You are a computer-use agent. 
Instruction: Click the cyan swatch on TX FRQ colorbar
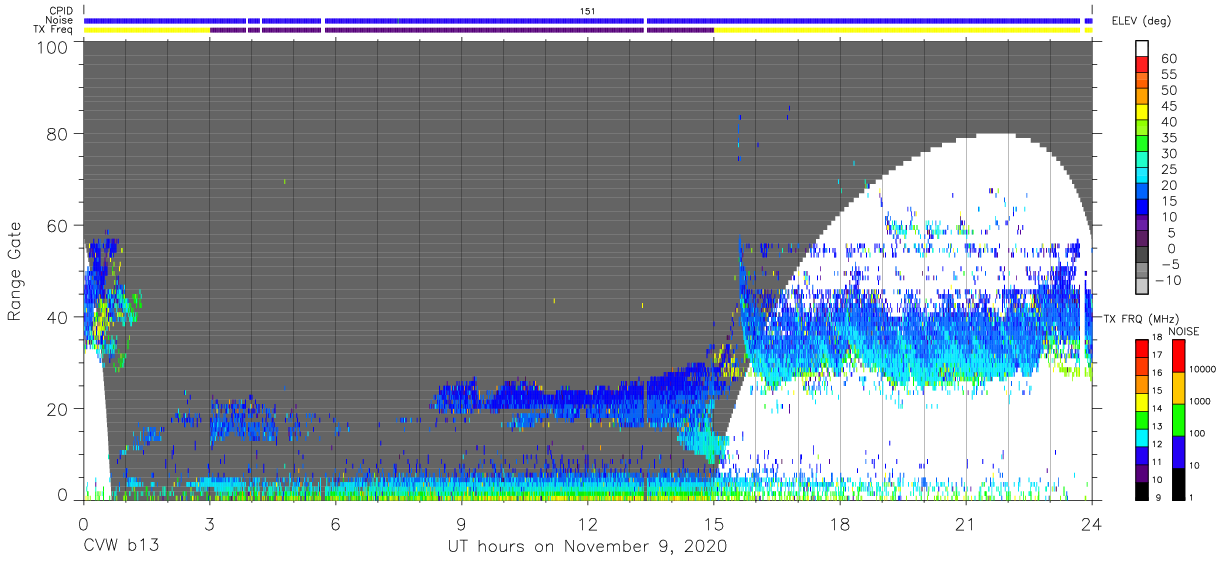pos(1142,437)
